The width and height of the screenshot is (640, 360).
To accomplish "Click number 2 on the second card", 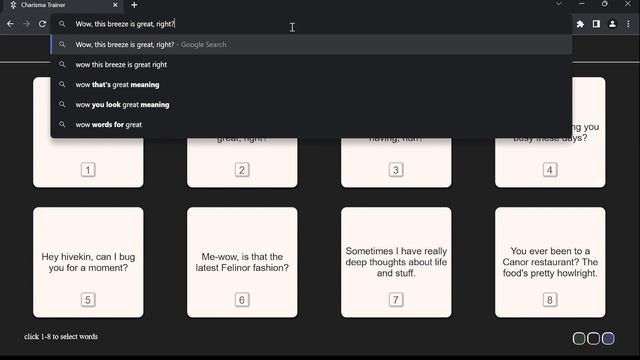I will tap(242, 170).
